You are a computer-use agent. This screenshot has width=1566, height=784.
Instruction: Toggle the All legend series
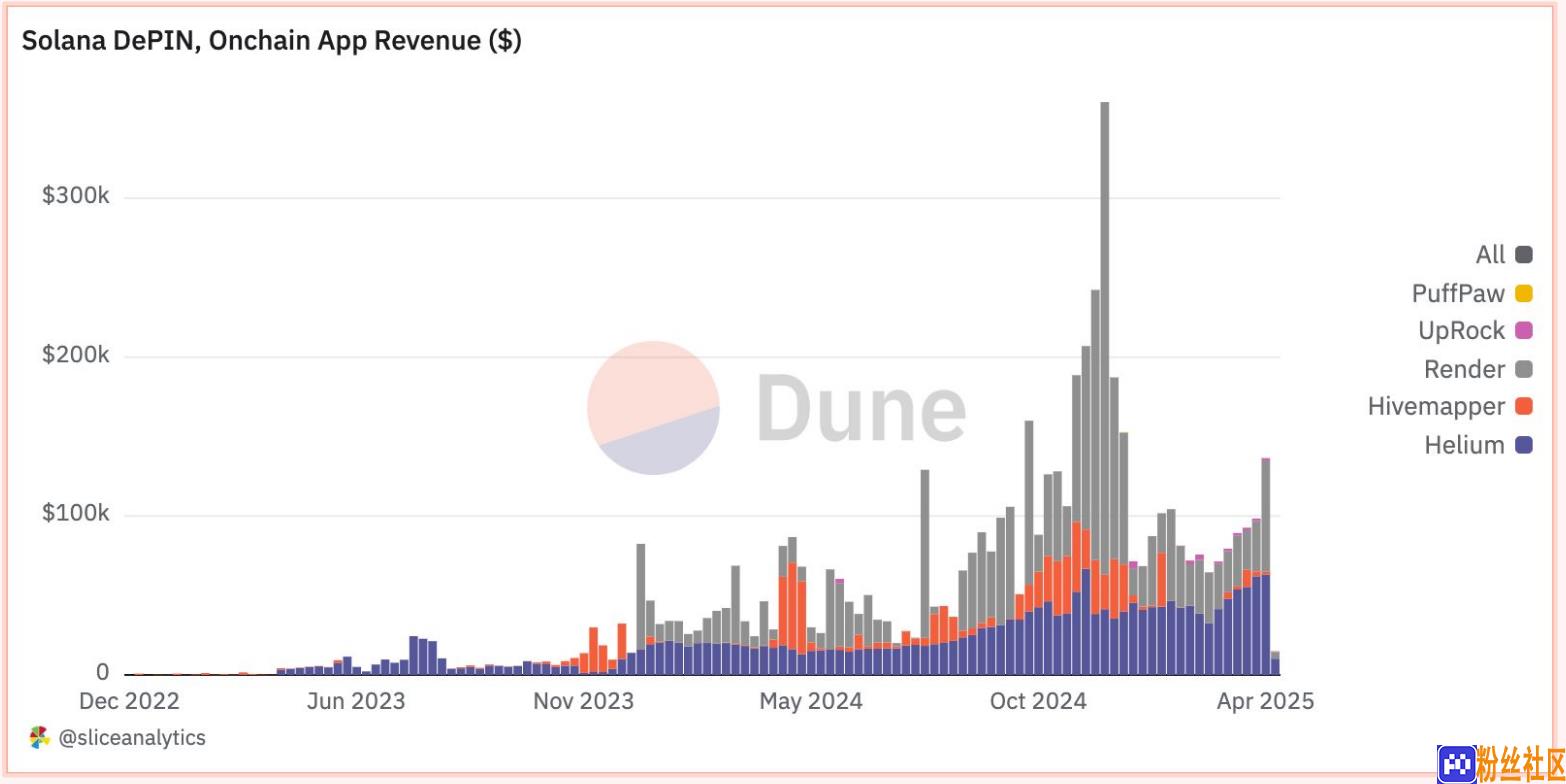click(1503, 255)
